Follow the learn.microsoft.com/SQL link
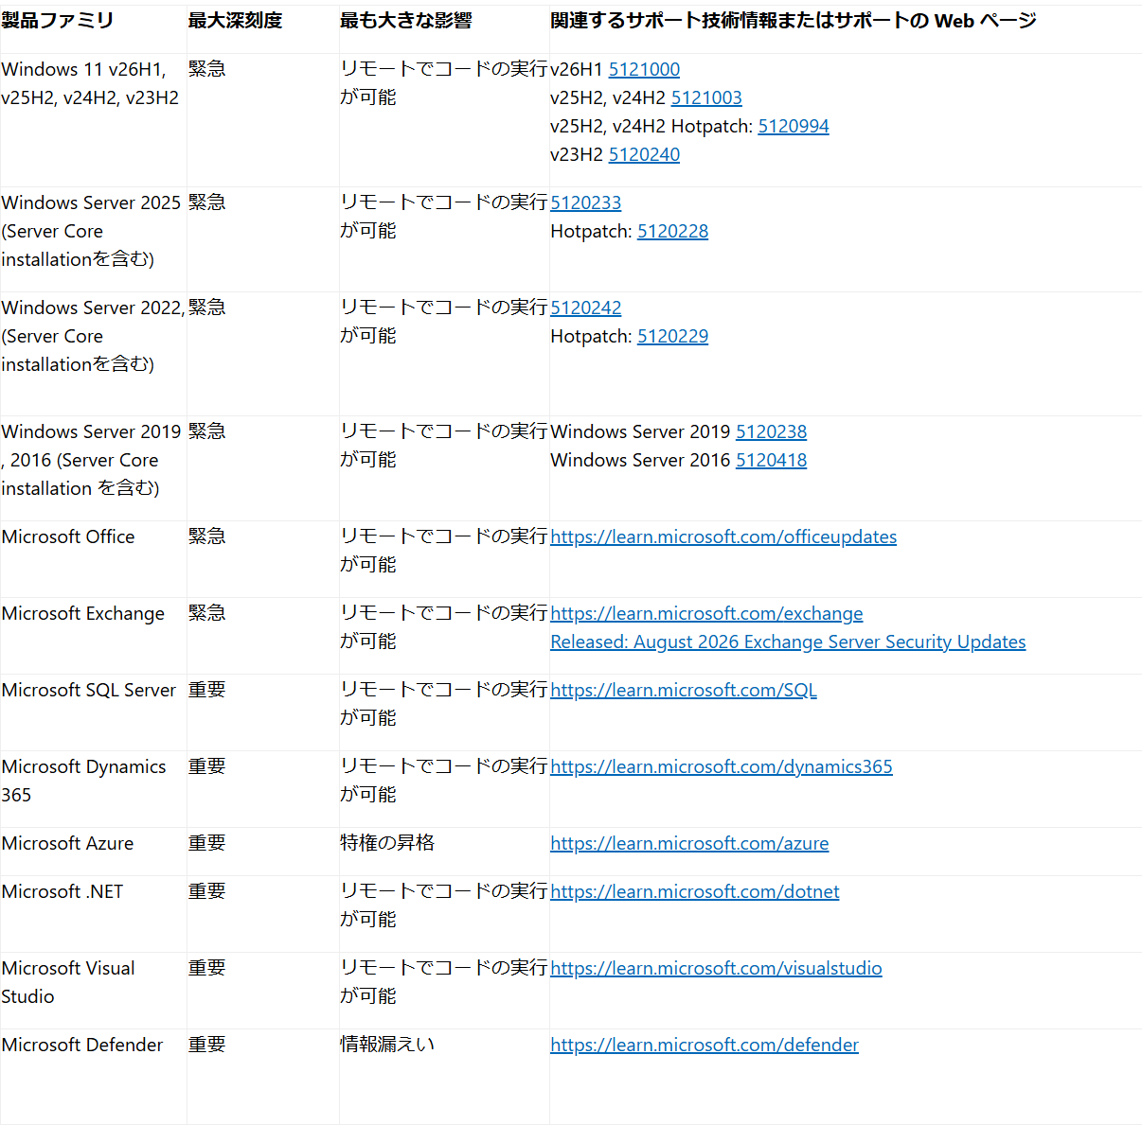Screen dimensions: 1142x1125 pyautogui.click(x=683, y=690)
